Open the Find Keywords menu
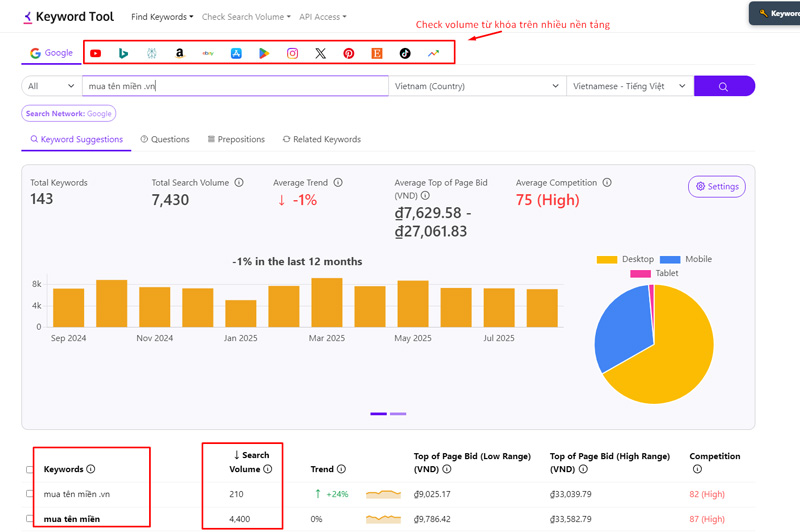 (162, 17)
